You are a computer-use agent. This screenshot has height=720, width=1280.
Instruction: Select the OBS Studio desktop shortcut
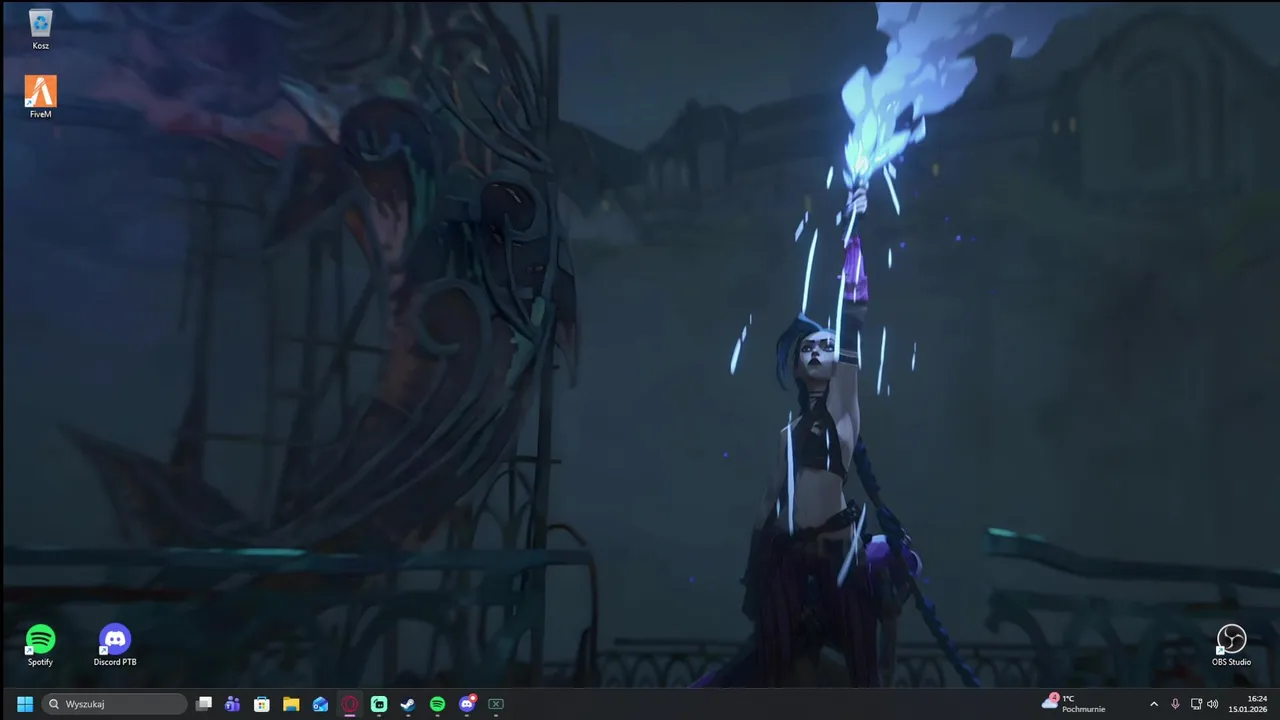click(1231, 645)
